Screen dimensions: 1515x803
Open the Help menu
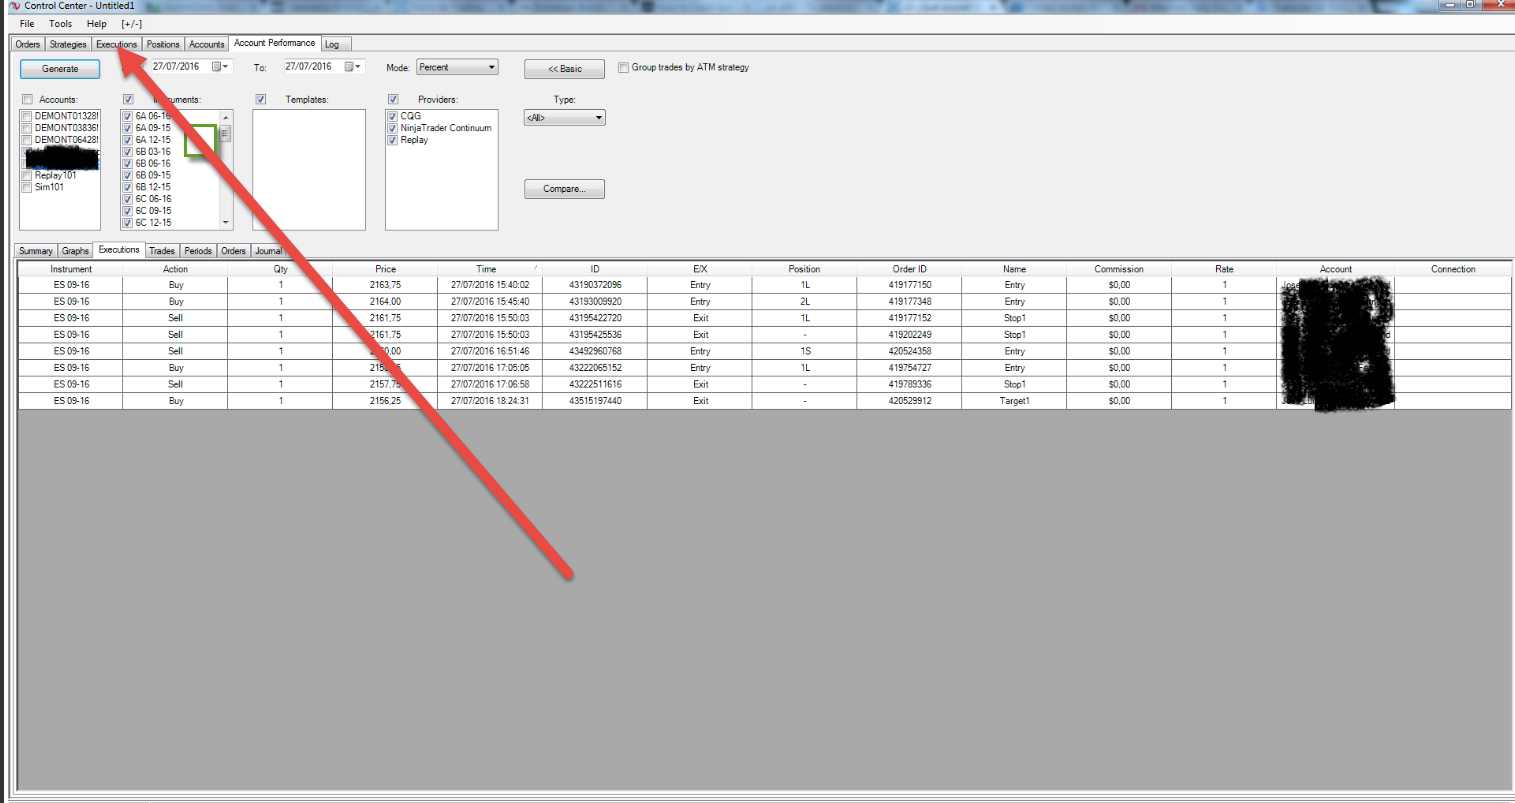pyautogui.click(x=97, y=24)
